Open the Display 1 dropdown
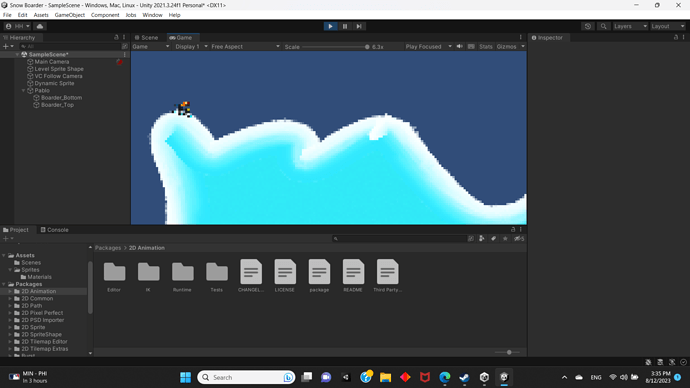The image size is (690, 388). [x=191, y=47]
